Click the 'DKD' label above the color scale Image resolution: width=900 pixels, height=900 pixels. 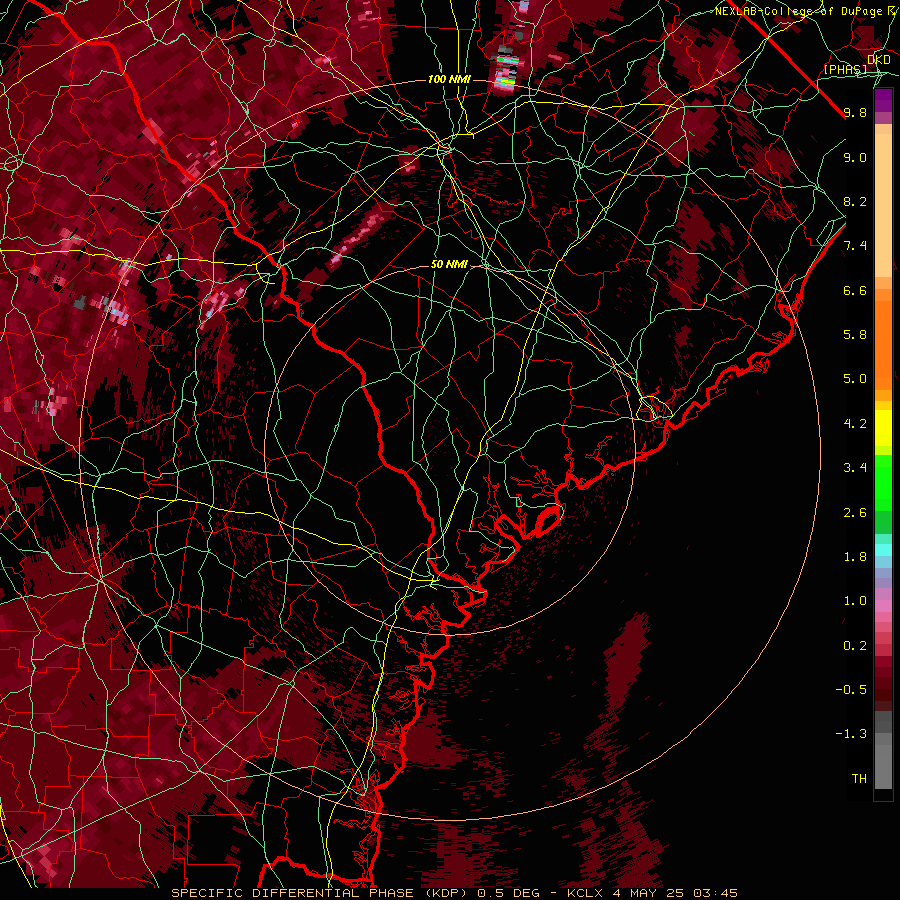coord(878,60)
